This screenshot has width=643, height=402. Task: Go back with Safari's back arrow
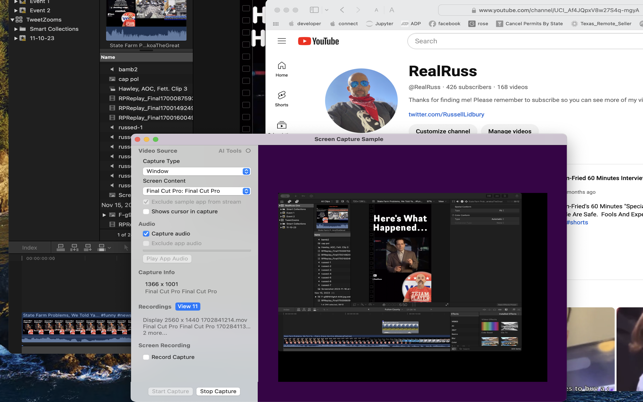(342, 10)
